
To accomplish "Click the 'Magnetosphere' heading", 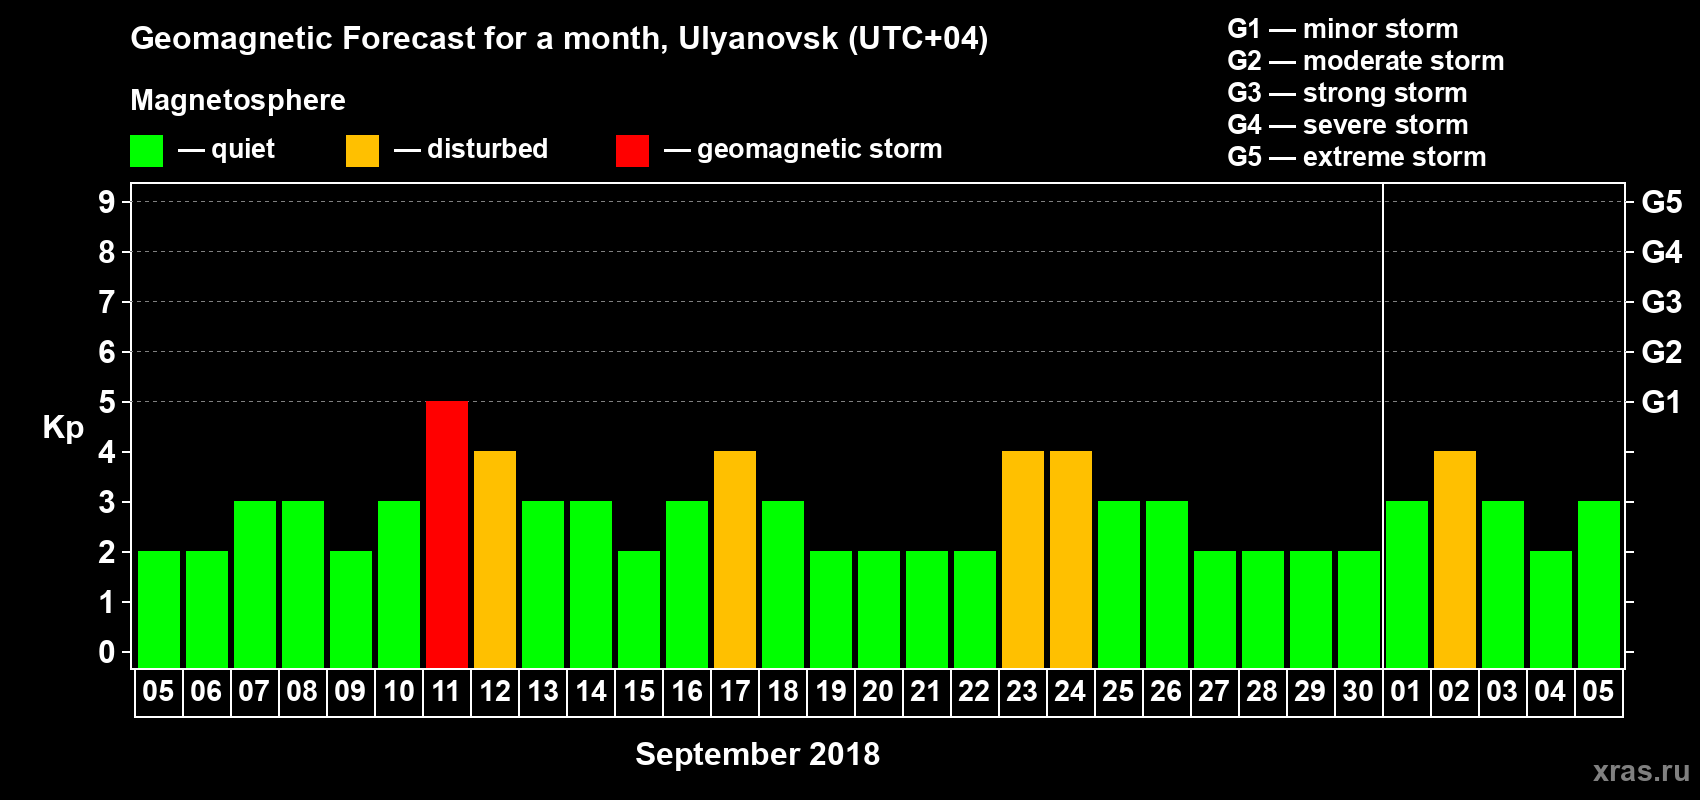I will click(x=238, y=100).
